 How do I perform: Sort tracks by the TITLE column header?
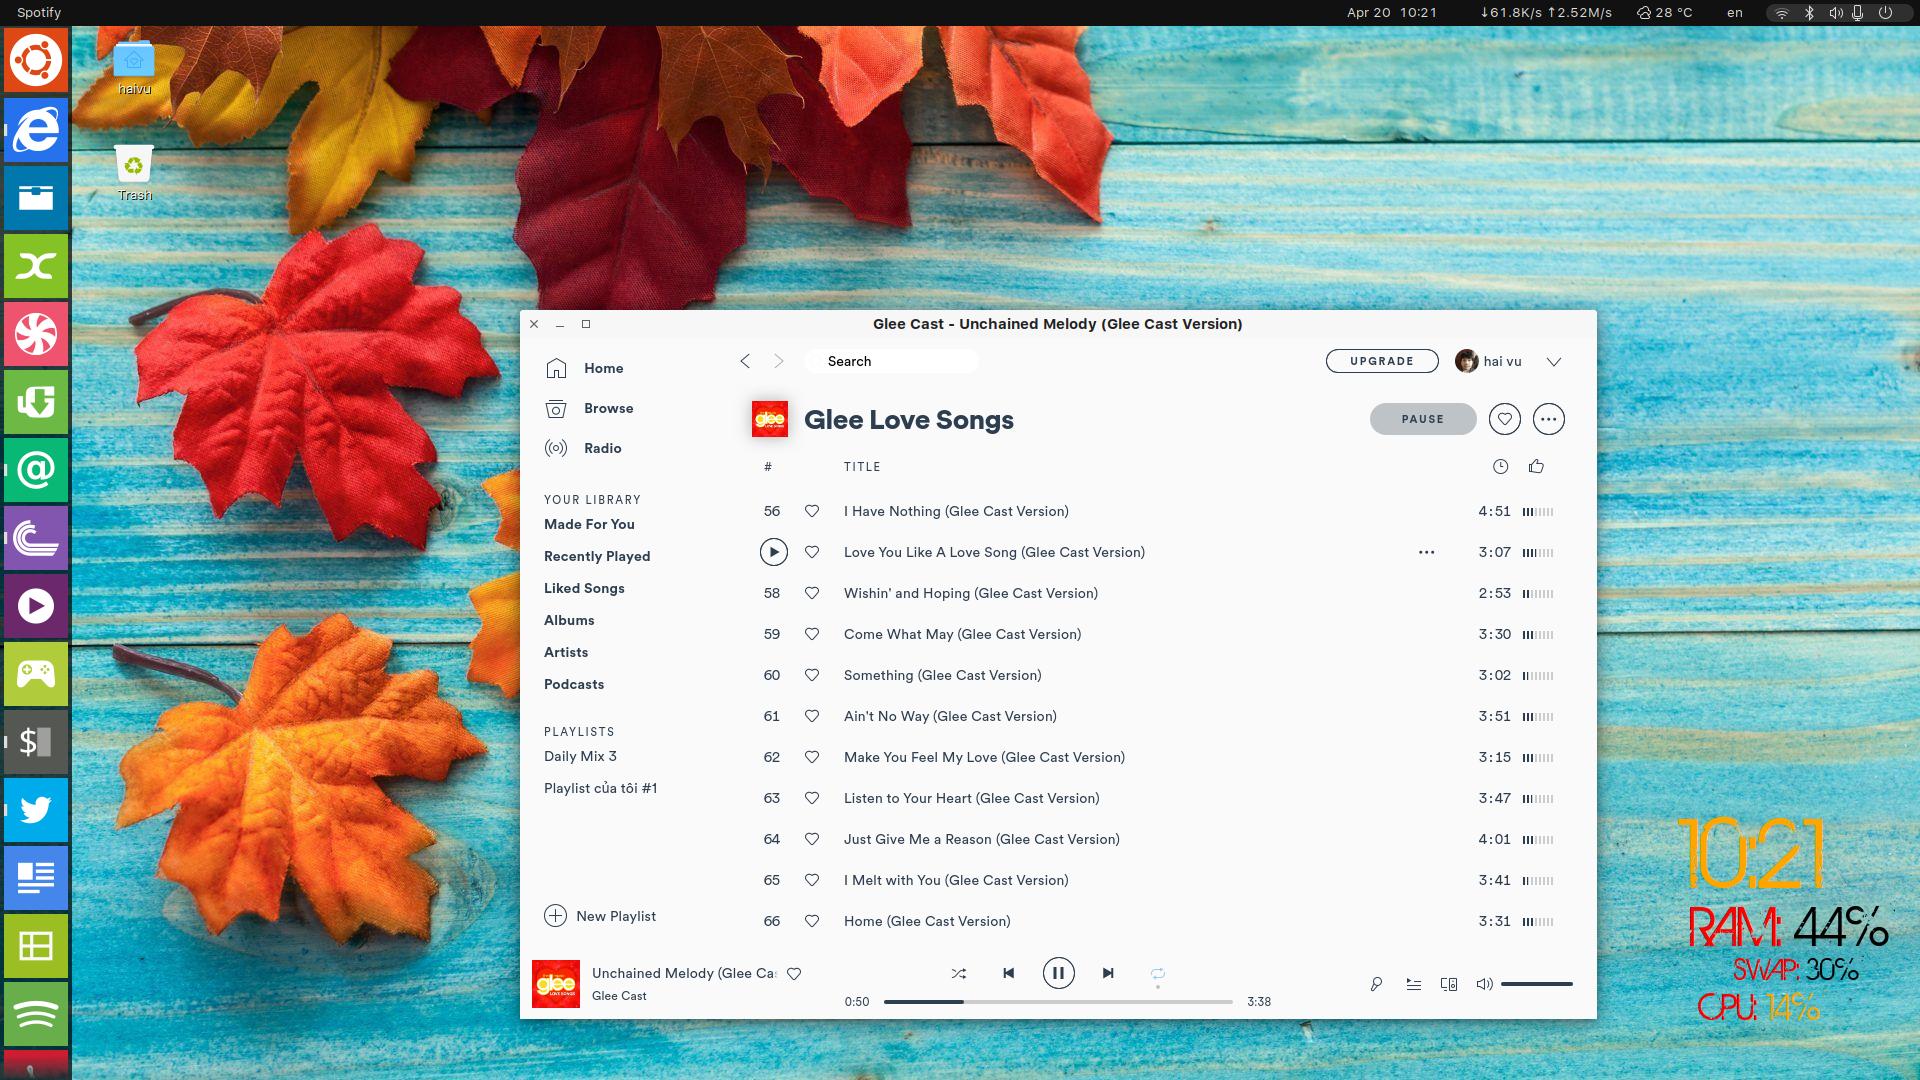pos(862,467)
